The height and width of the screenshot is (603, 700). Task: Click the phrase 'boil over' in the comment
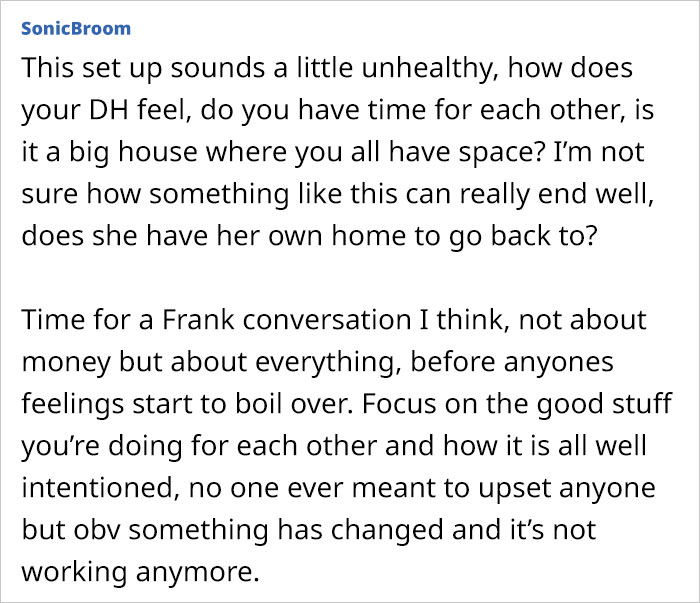pyautogui.click(x=291, y=404)
